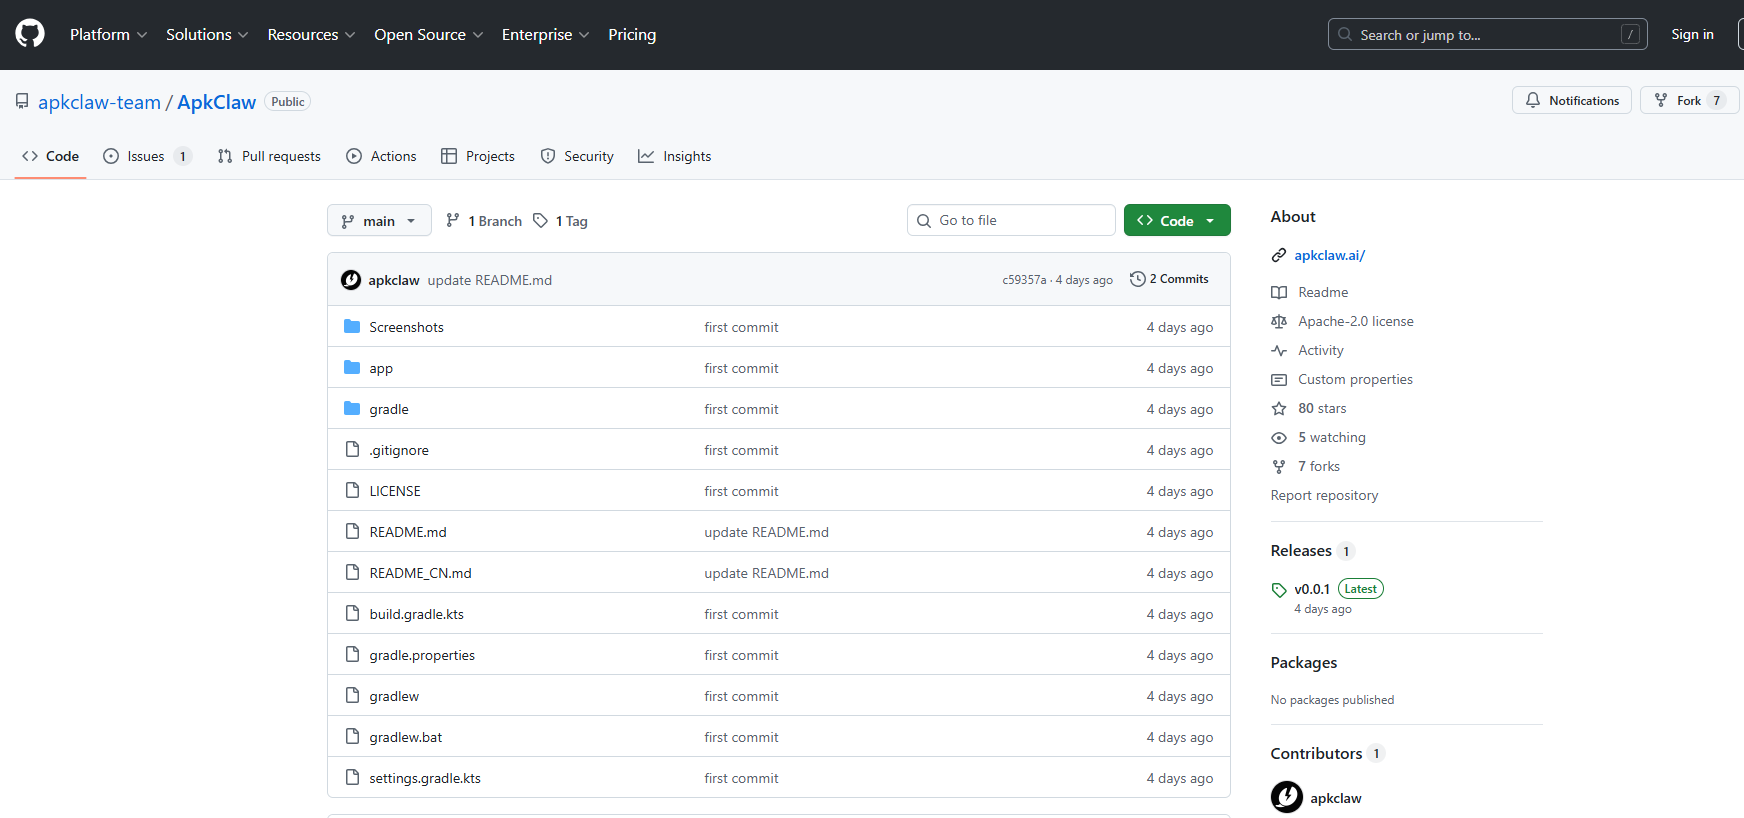
Task: Click the GitHub logo icon
Action: (30, 34)
